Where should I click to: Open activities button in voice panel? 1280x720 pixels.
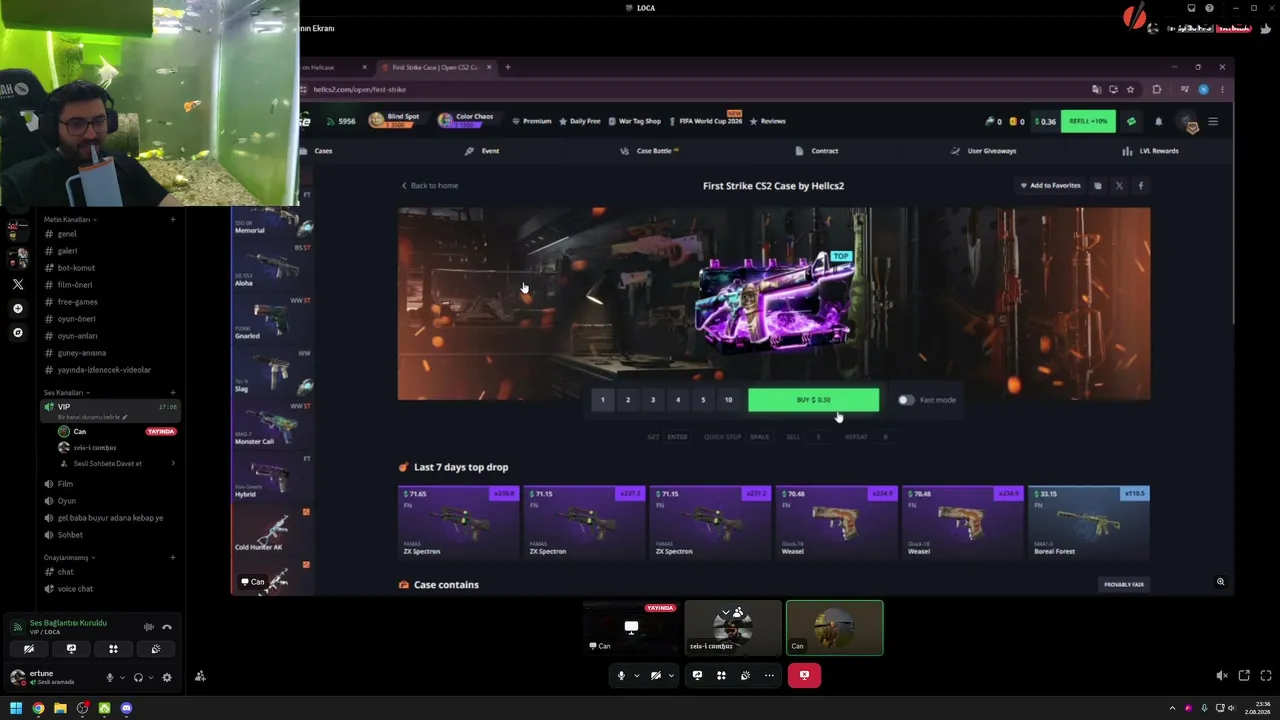[113, 649]
